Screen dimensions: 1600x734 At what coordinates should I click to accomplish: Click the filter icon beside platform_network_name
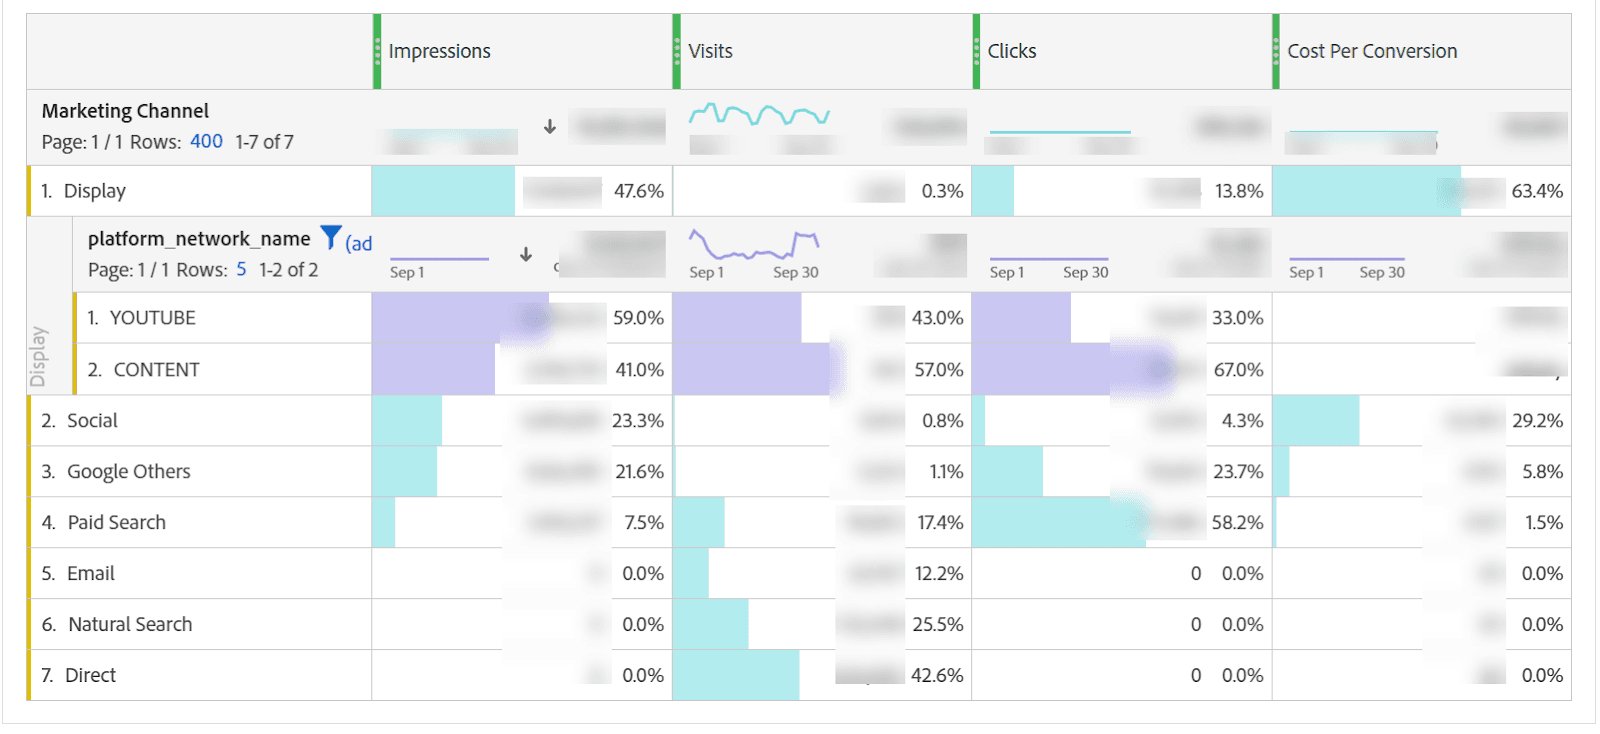(330, 237)
